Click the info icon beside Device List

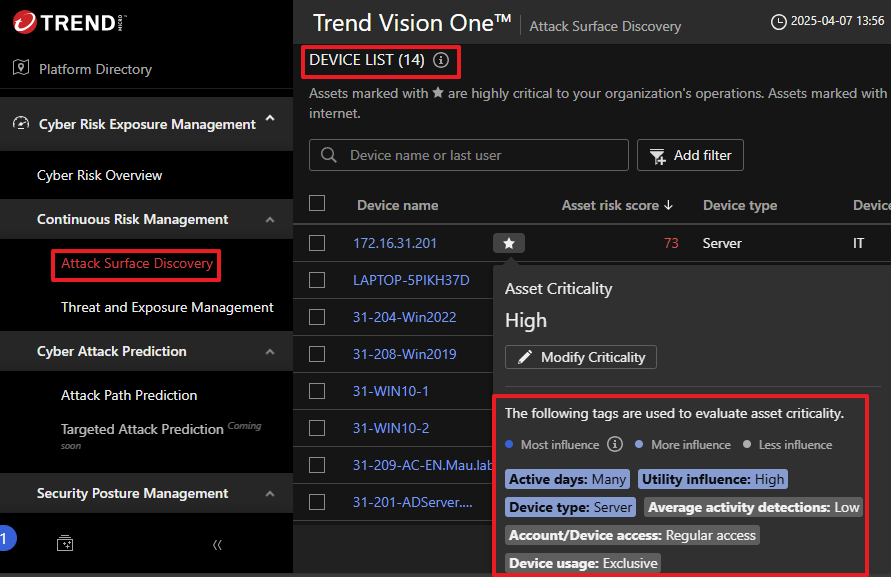(441, 61)
